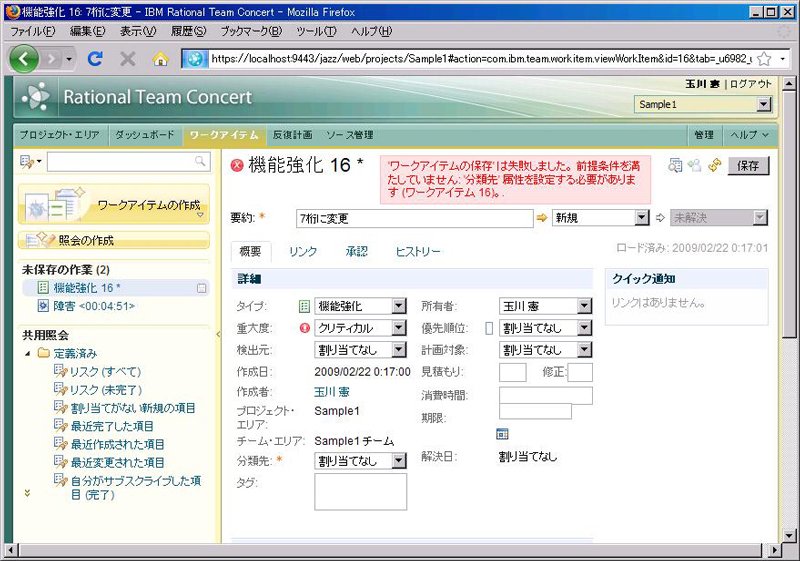
Task: Click the stop loading X icon
Action: tap(128, 59)
